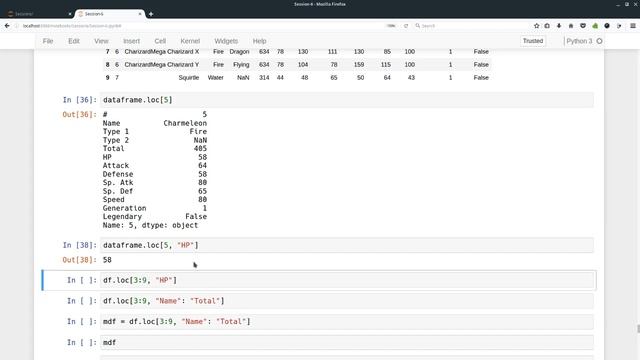This screenshot has height=360, width=640.
Task: Open the toolbar icon left of hamburger menu
Action: click(x=619, y=26)
